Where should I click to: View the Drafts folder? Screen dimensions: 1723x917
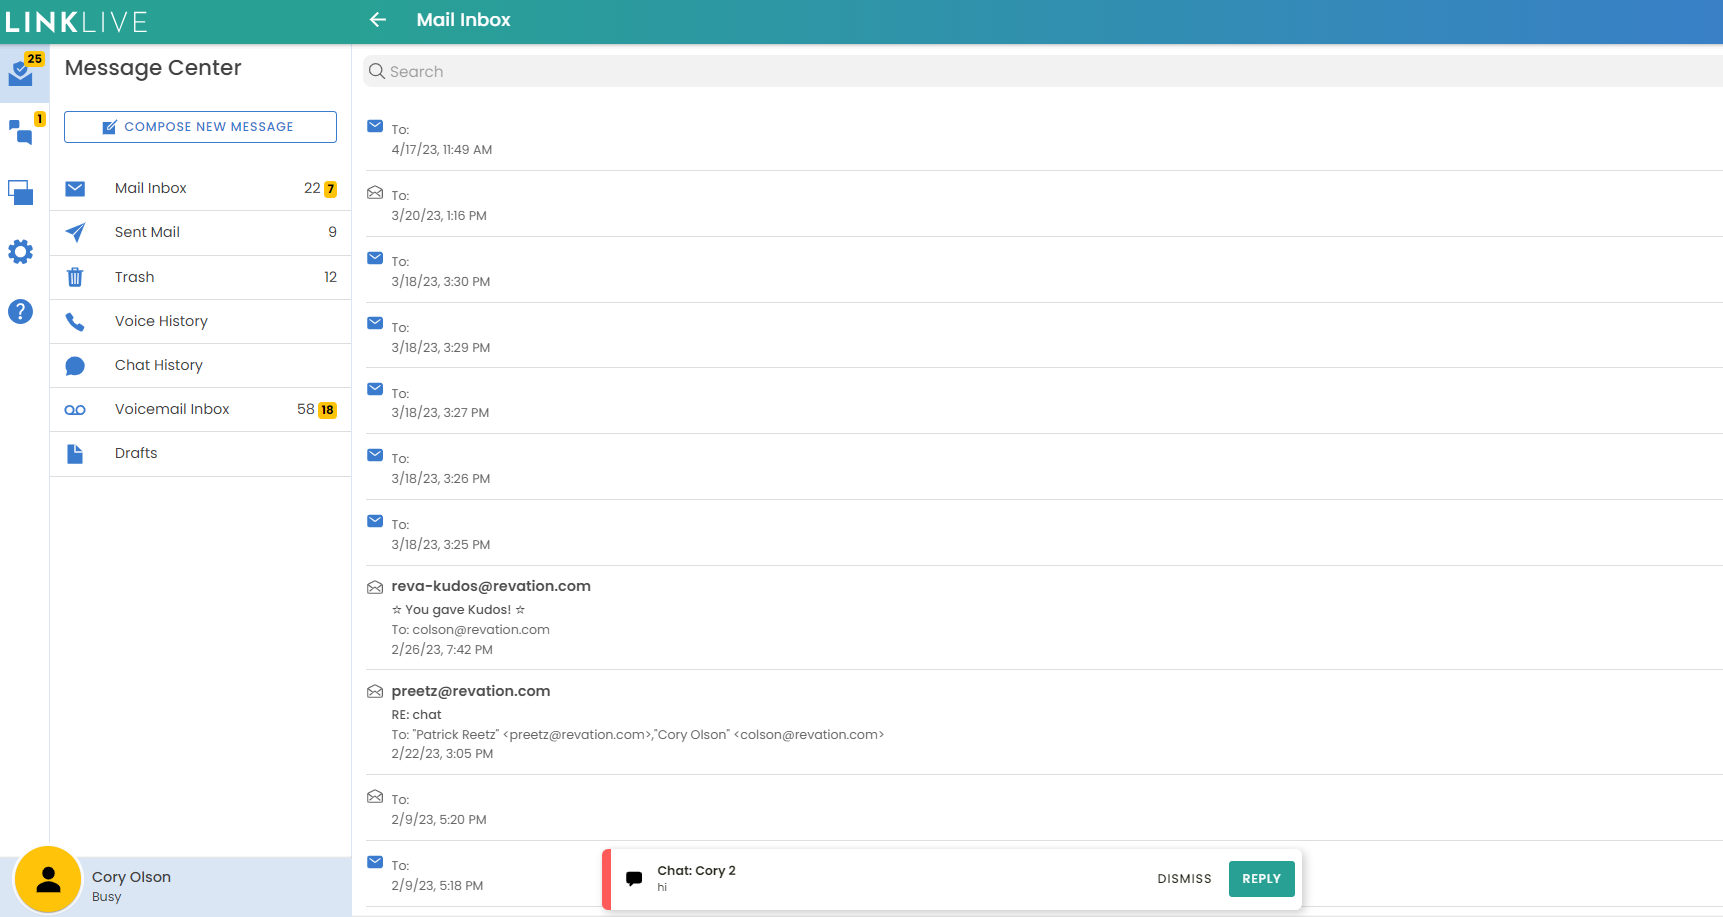[136, 453]
